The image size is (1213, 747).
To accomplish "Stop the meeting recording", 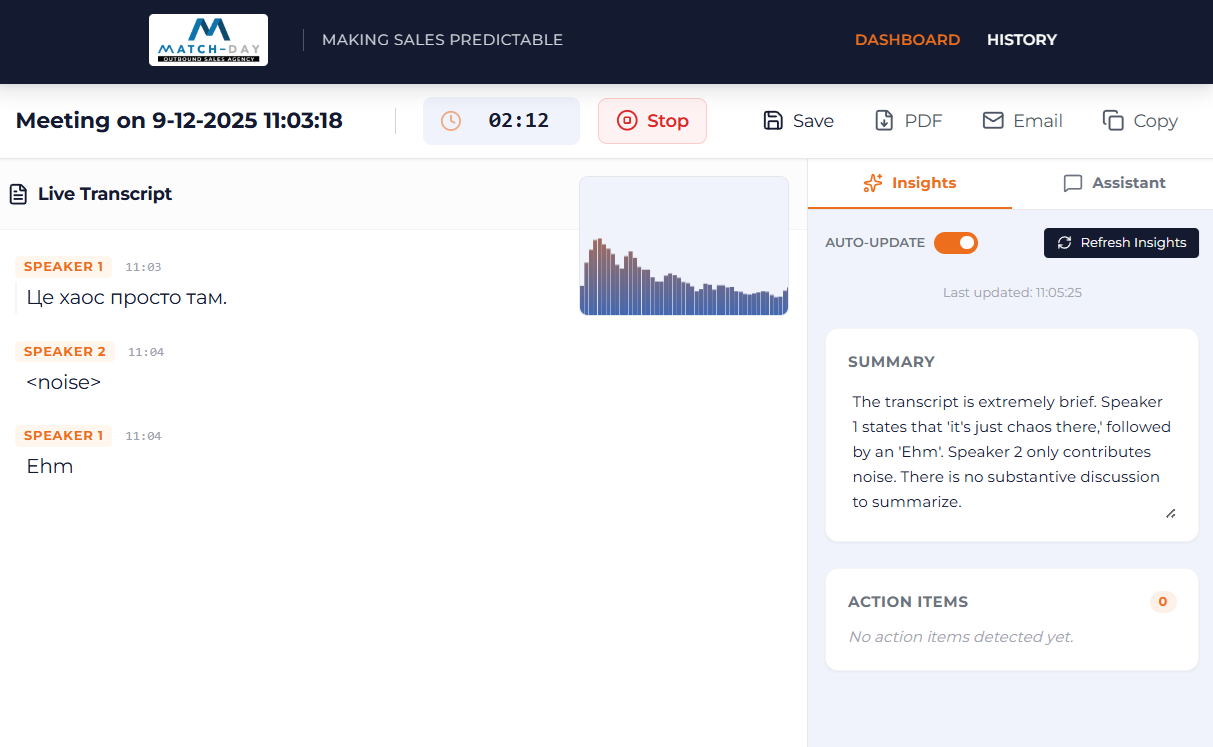I will pos(652,121).
